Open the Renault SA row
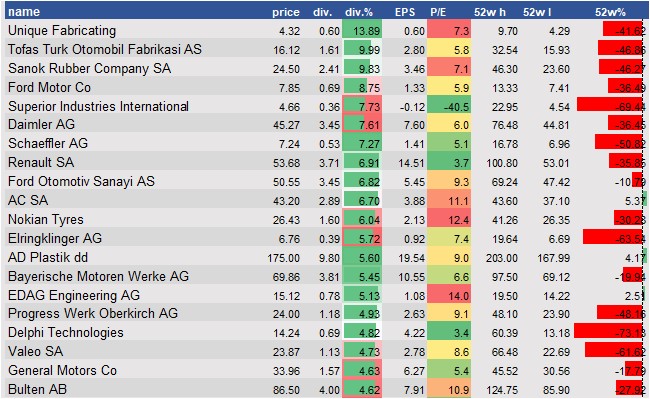This screenshot has height=399, width=650. (325, 162)
